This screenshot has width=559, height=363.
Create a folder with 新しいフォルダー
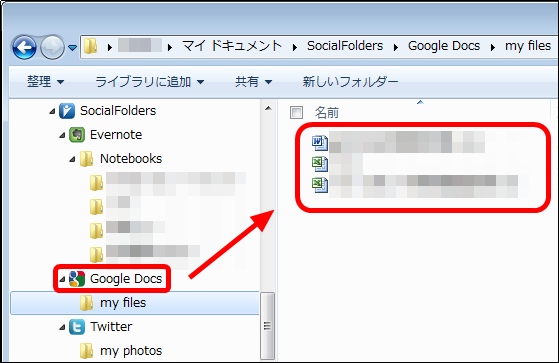tap(350, 82)
